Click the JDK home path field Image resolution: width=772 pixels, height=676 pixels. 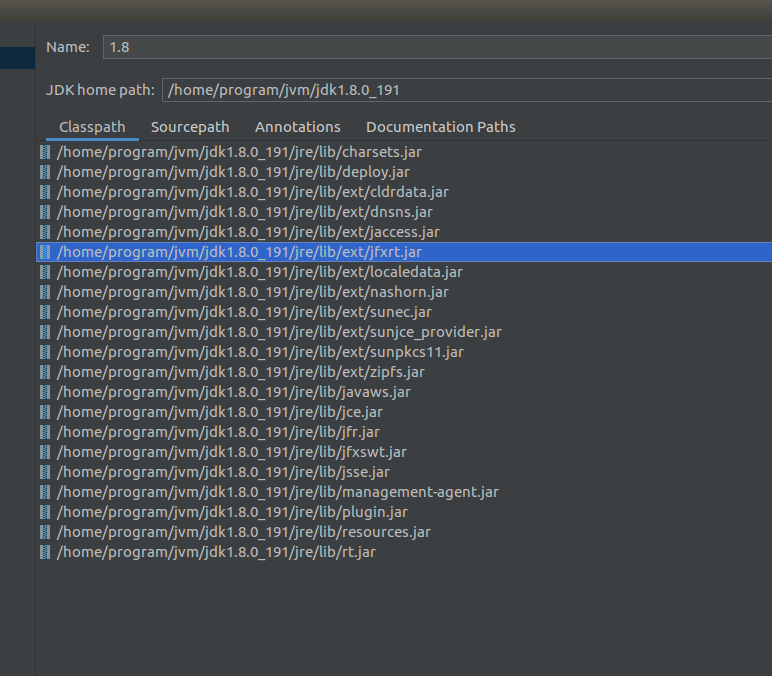pos(467,90)
